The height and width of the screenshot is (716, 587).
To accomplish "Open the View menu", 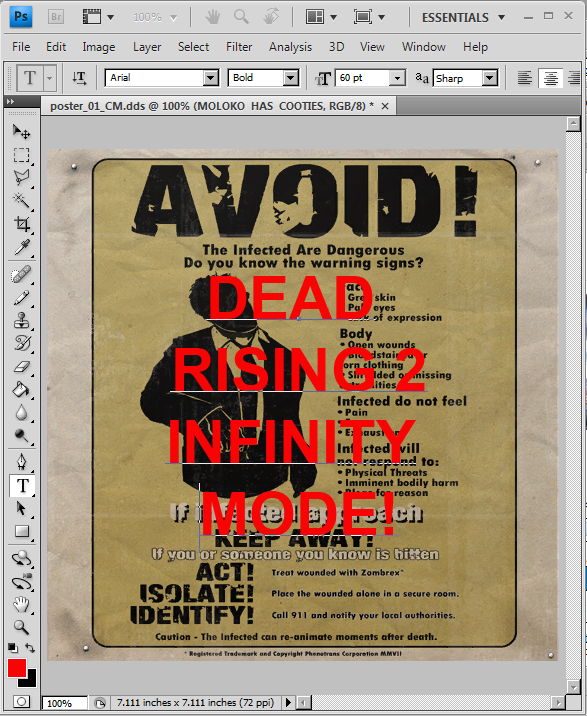I will point(372,47).
